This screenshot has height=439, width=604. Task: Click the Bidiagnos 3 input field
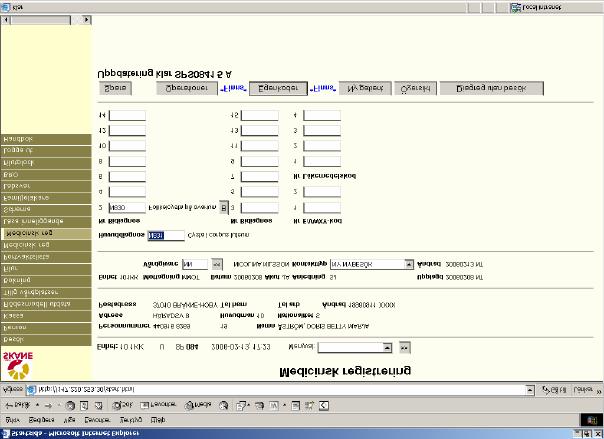click(259, 208)
